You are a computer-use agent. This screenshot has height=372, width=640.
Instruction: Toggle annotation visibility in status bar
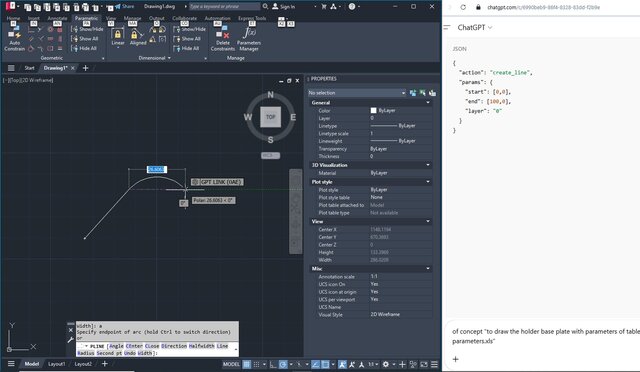(x=342, y=364)
